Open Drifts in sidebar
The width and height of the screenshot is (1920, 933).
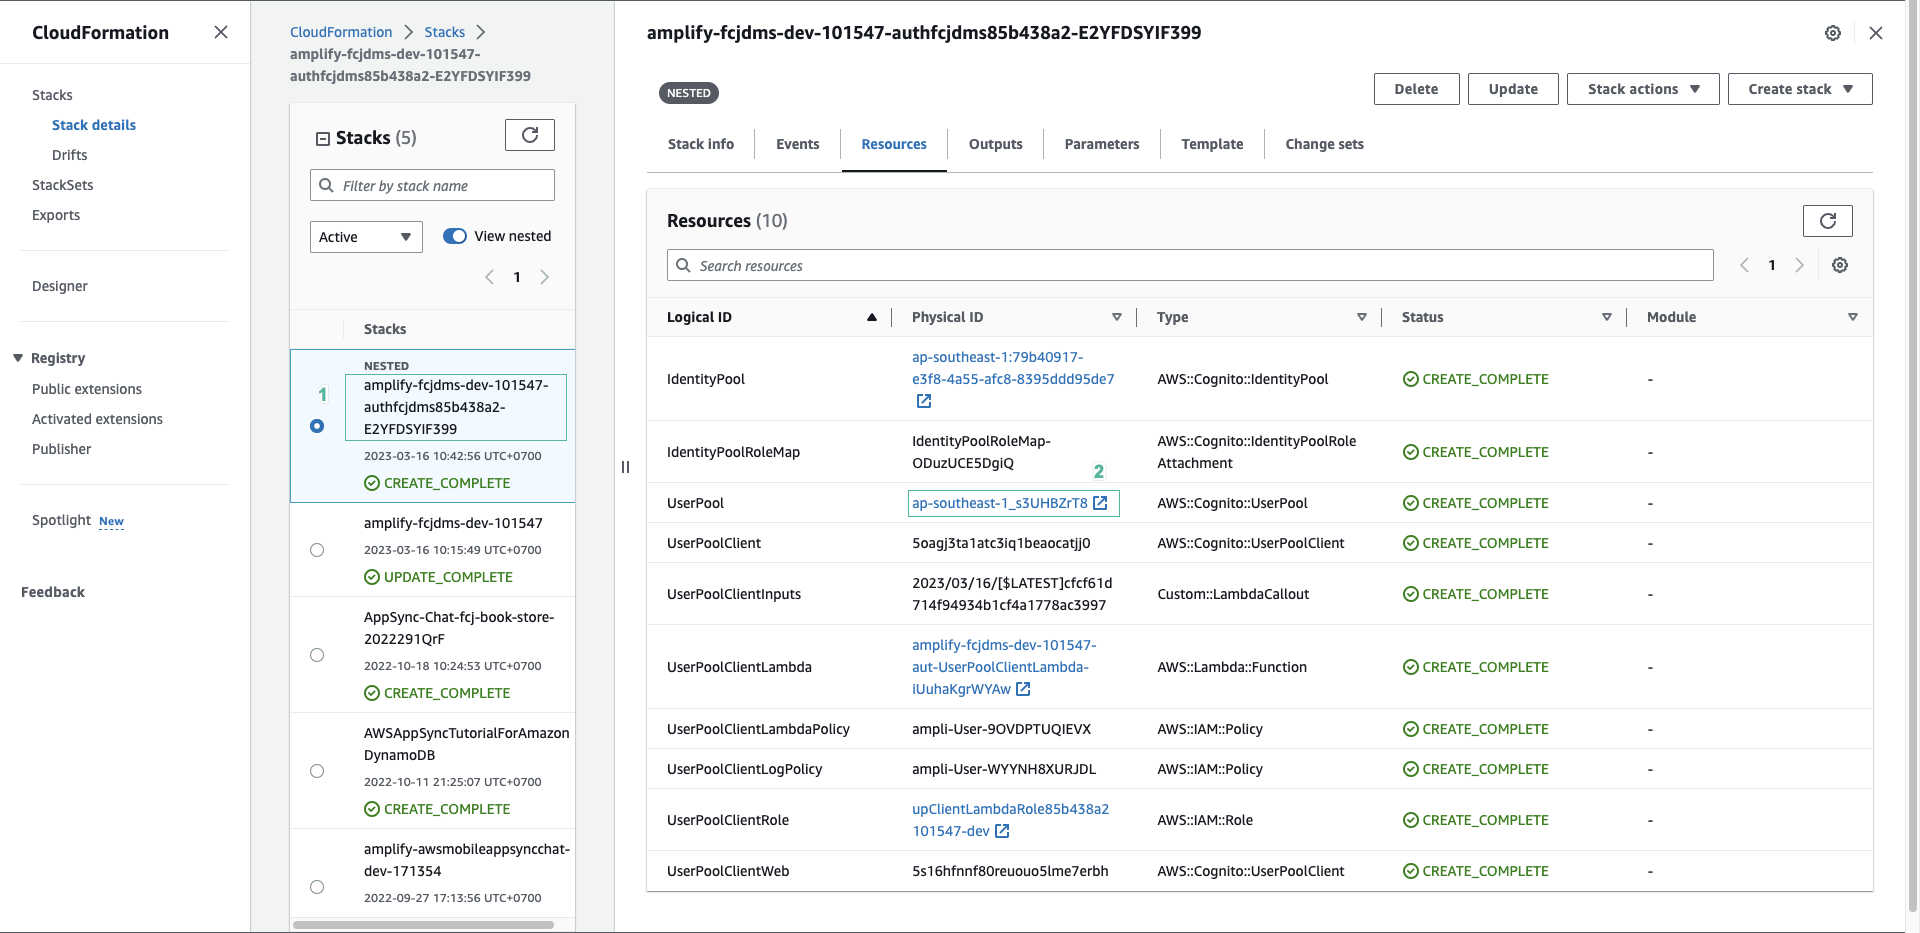pyautogui.click(x=70, y=155)
